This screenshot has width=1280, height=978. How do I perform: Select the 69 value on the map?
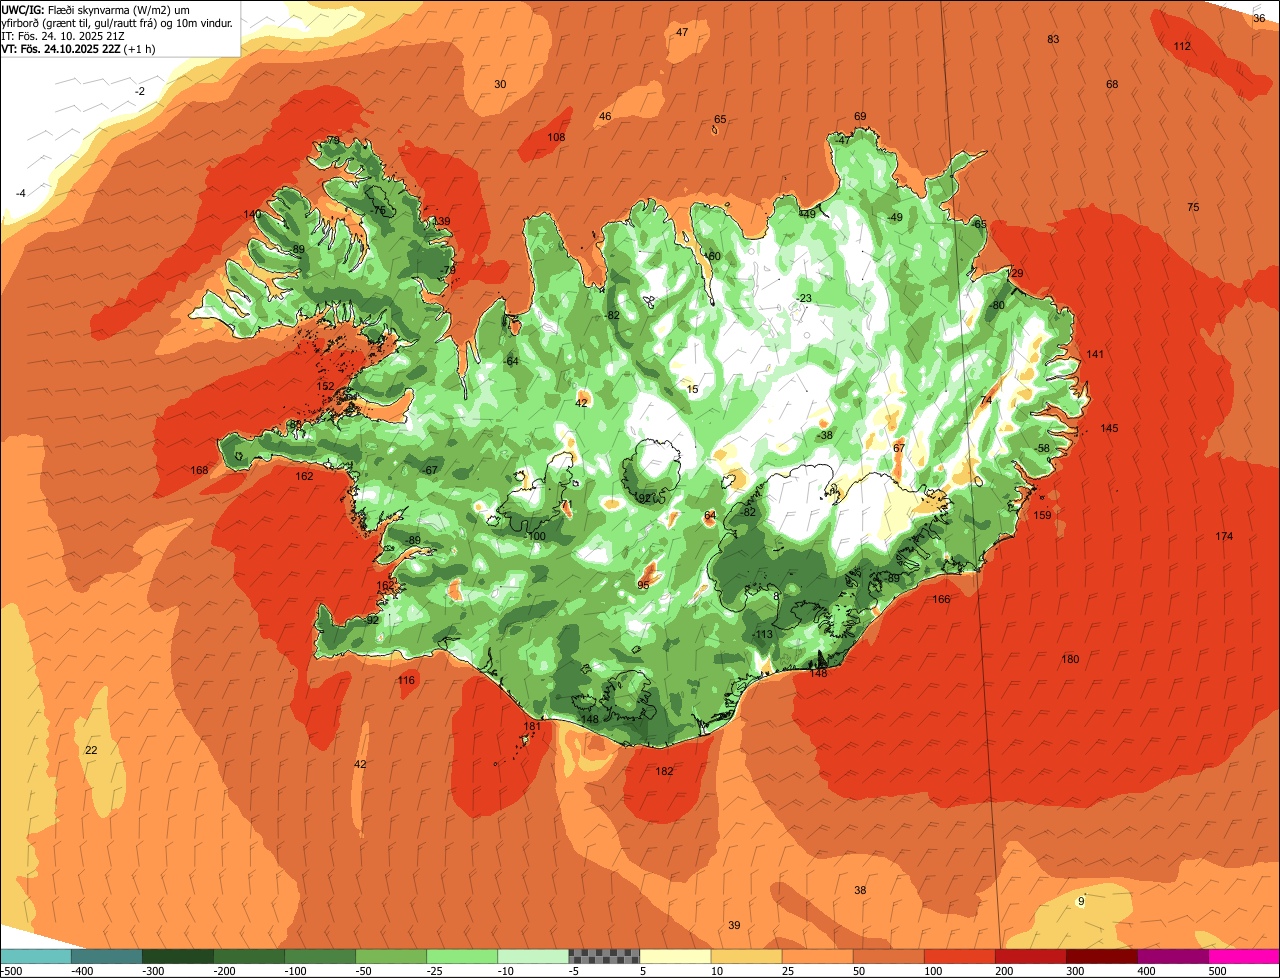point(860,116)
